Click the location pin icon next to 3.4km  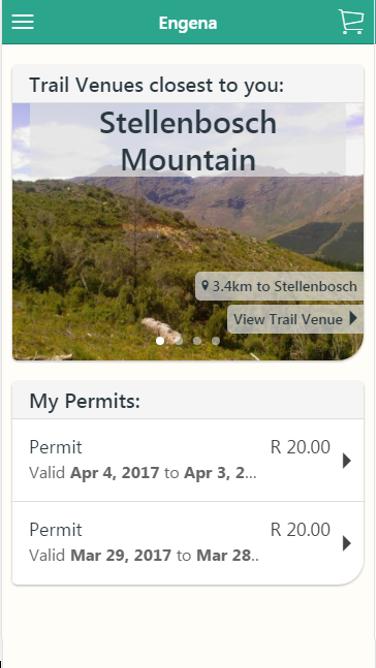(x=205, y=285)
